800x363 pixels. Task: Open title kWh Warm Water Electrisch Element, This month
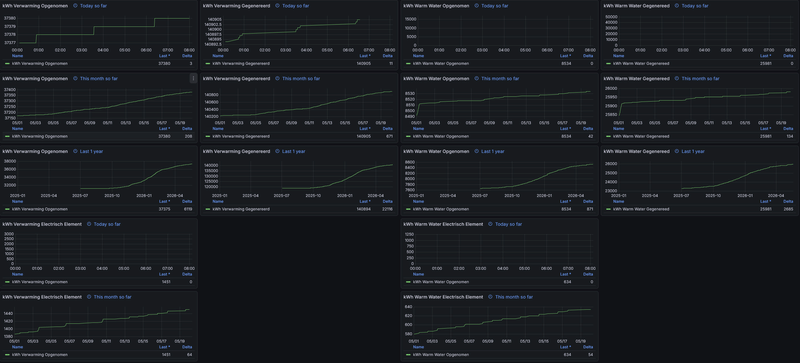click(x=443, y=297)
